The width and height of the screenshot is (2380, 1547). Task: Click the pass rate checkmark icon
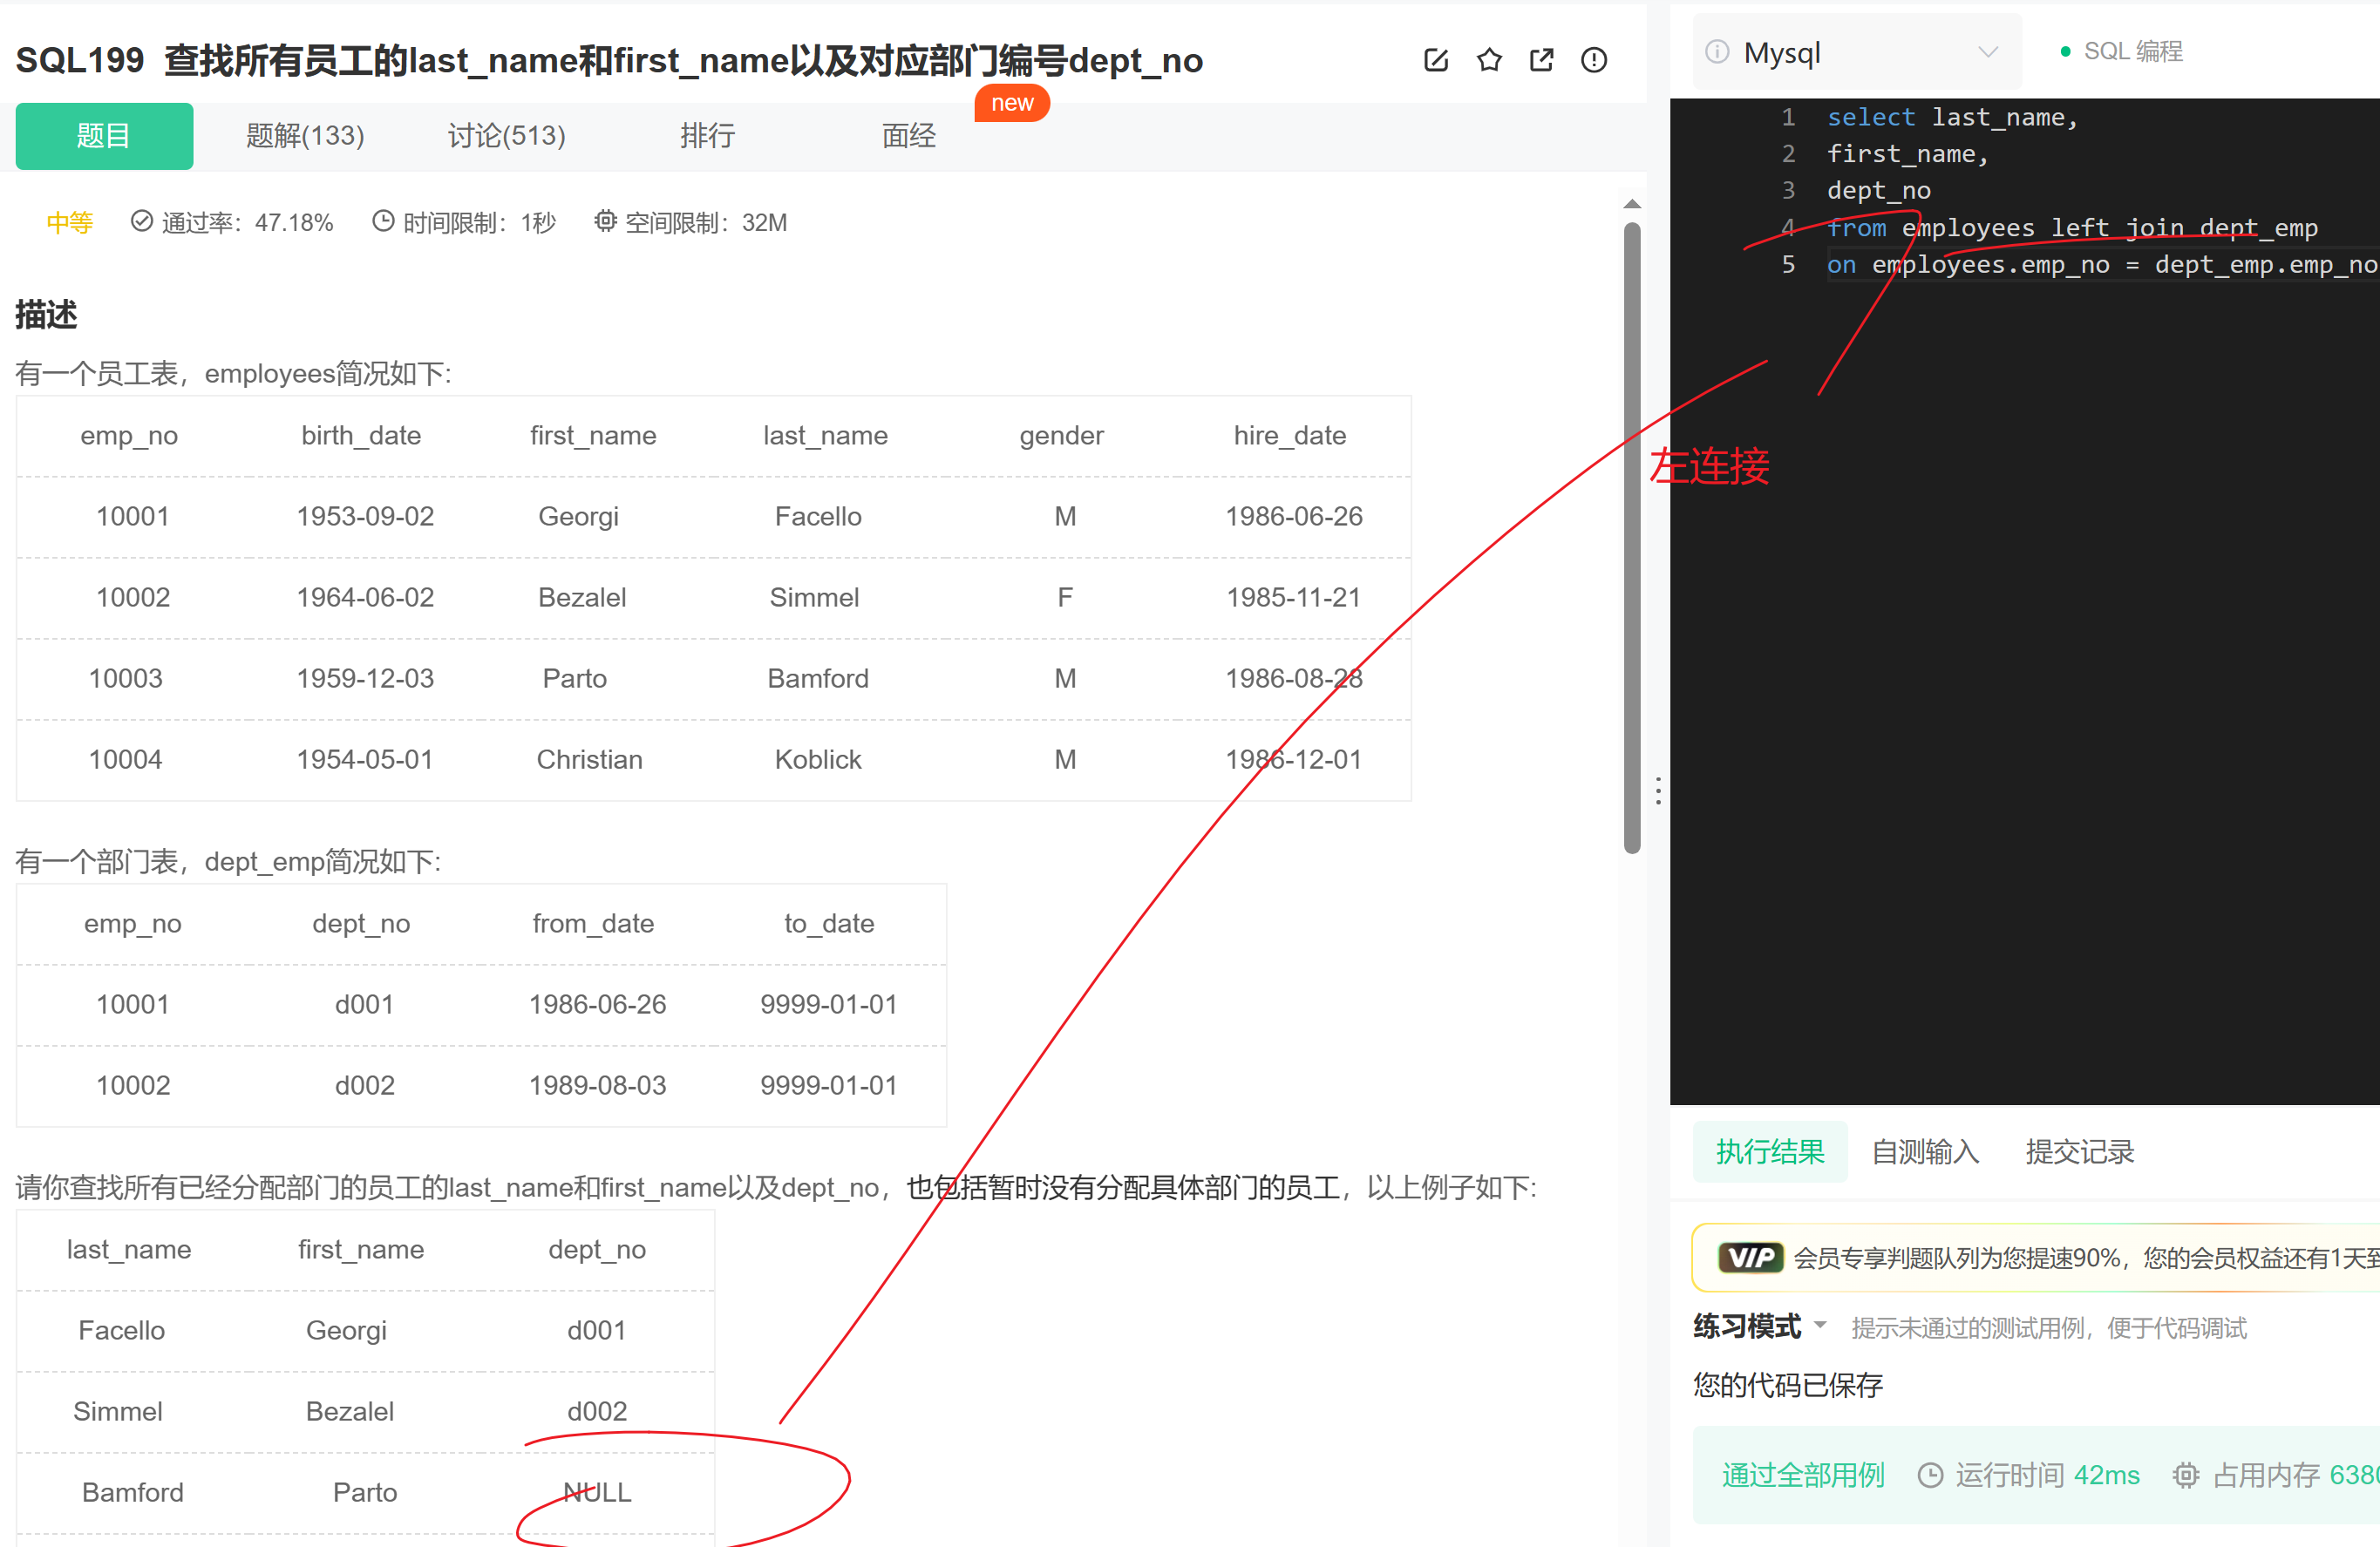tap(142, 221)
